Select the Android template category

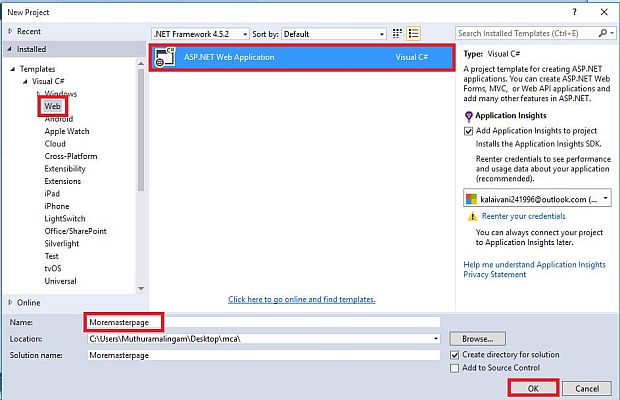coord(59,119)
